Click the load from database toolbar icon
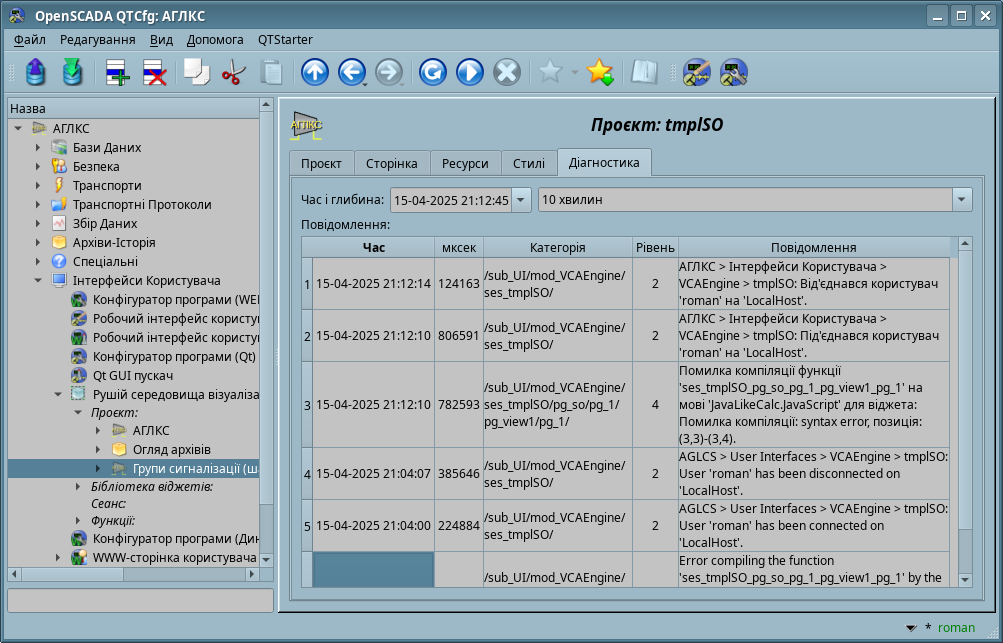Image resolution: width=1003 pixels, height=643 pixels. tap(36, 72)
